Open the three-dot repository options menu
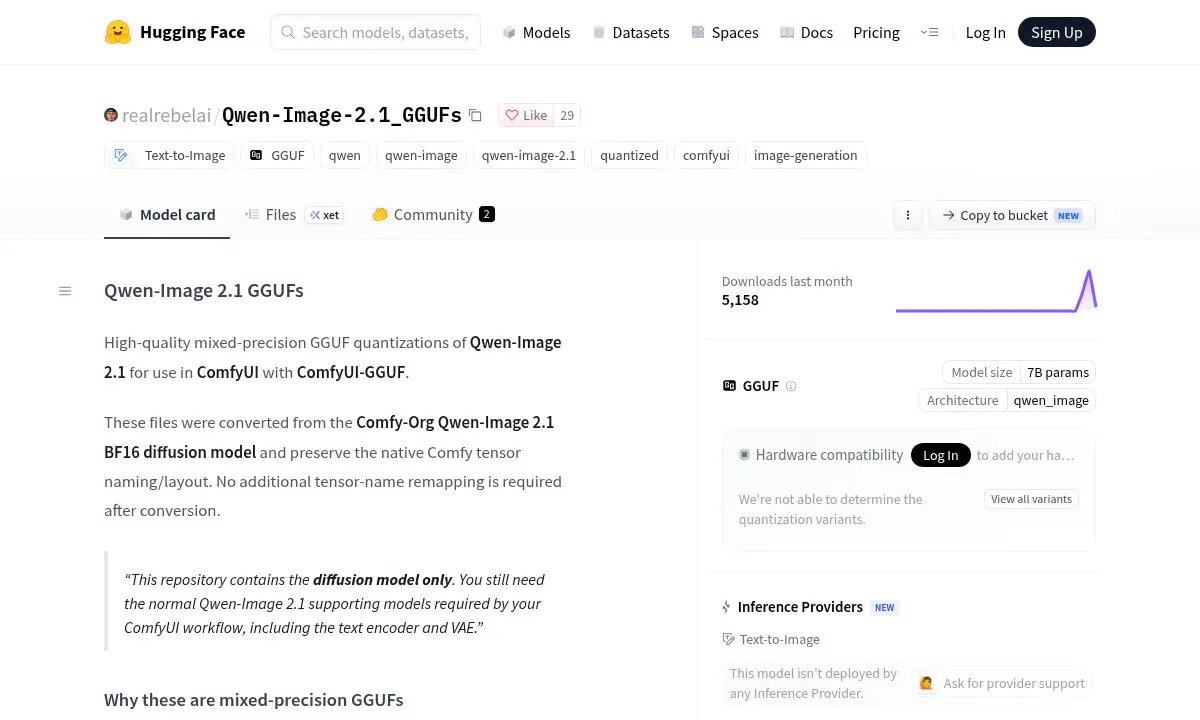The image size is (1200, 720). [x=908, y=215]
